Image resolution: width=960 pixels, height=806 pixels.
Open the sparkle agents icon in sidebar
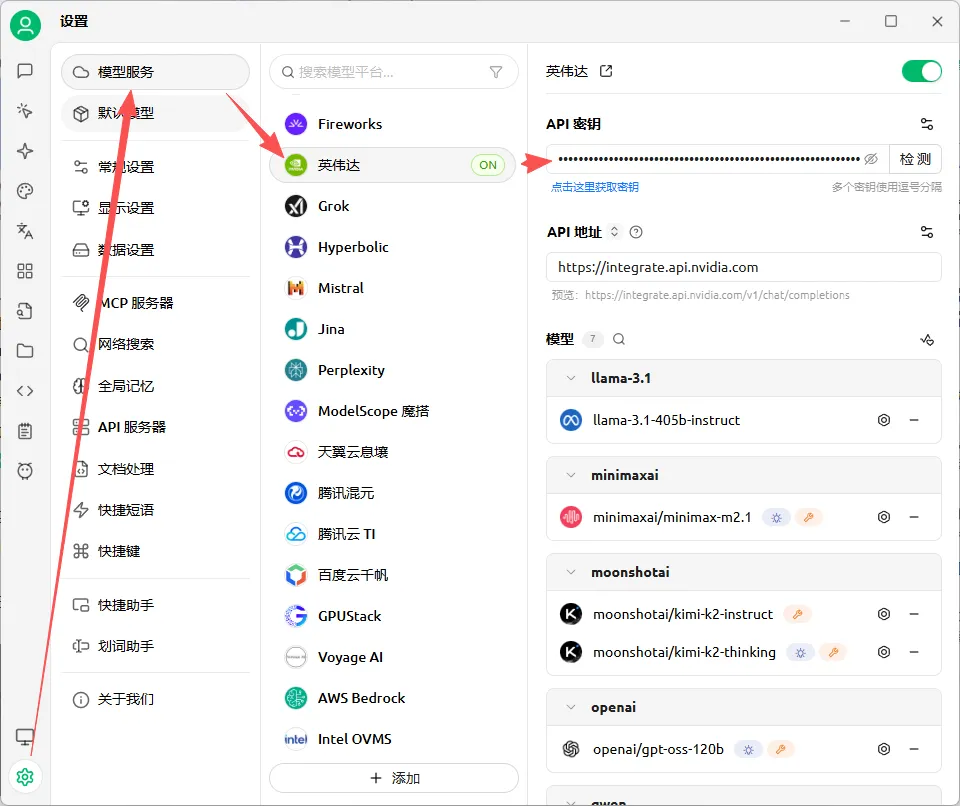point(24,151)
